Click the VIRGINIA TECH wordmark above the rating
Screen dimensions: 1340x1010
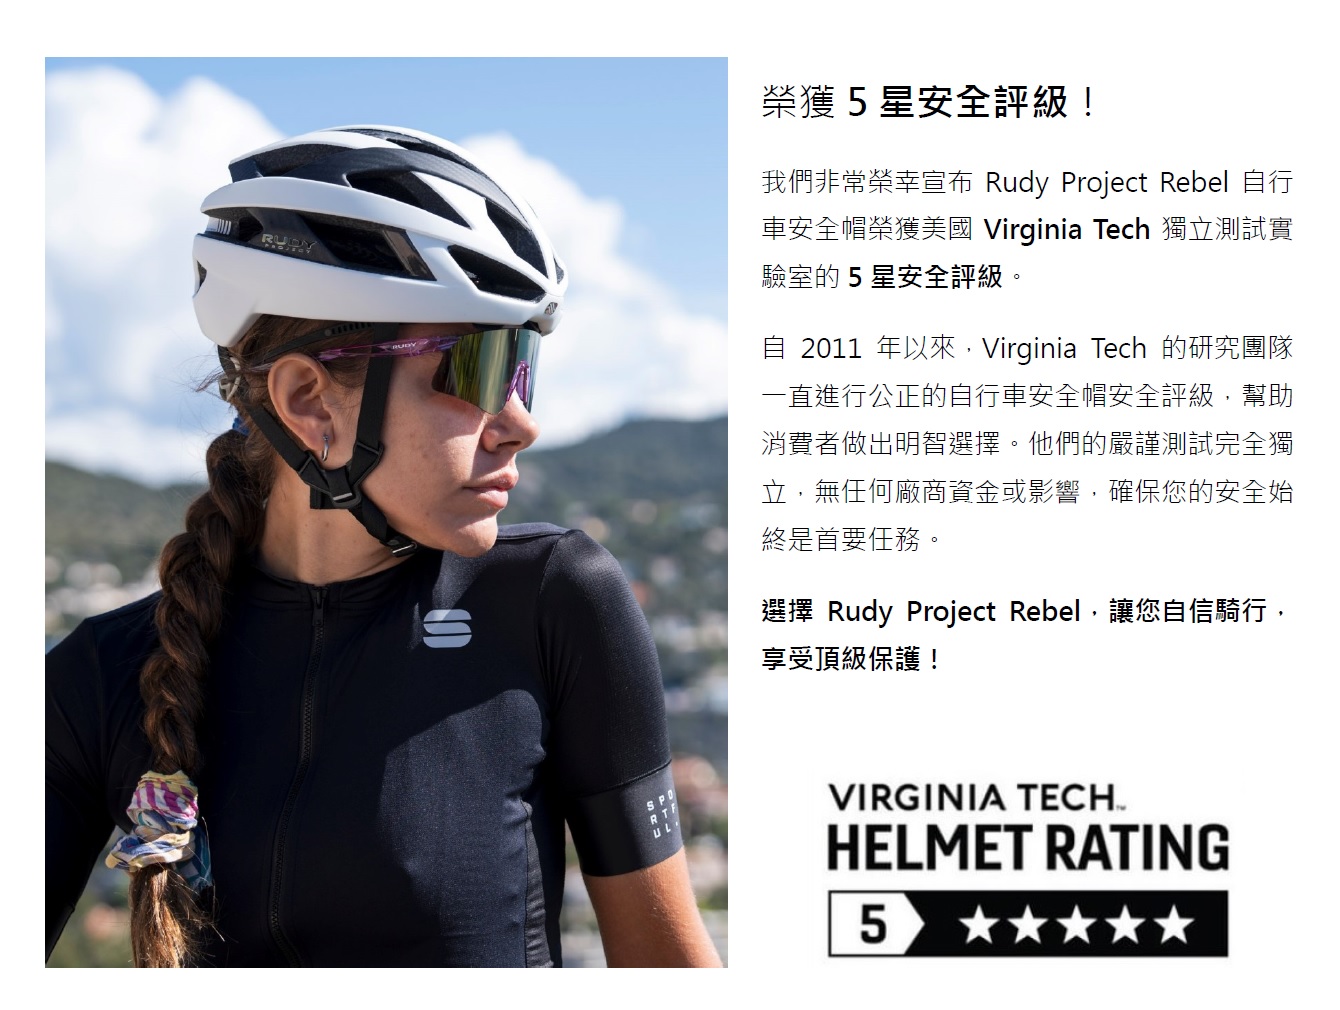(971, 798)
